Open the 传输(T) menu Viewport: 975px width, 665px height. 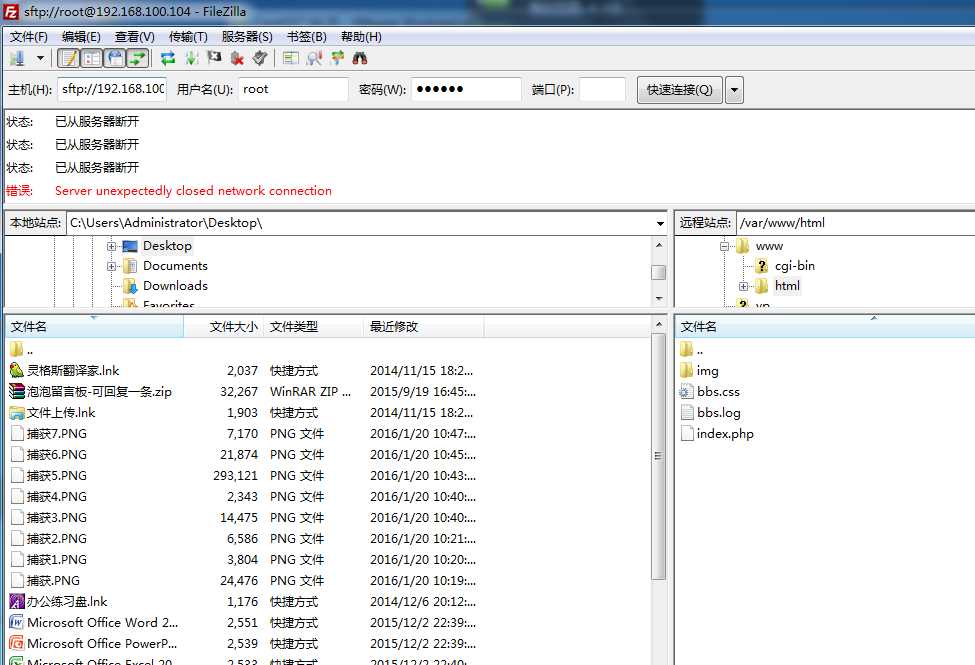point(188,37)
